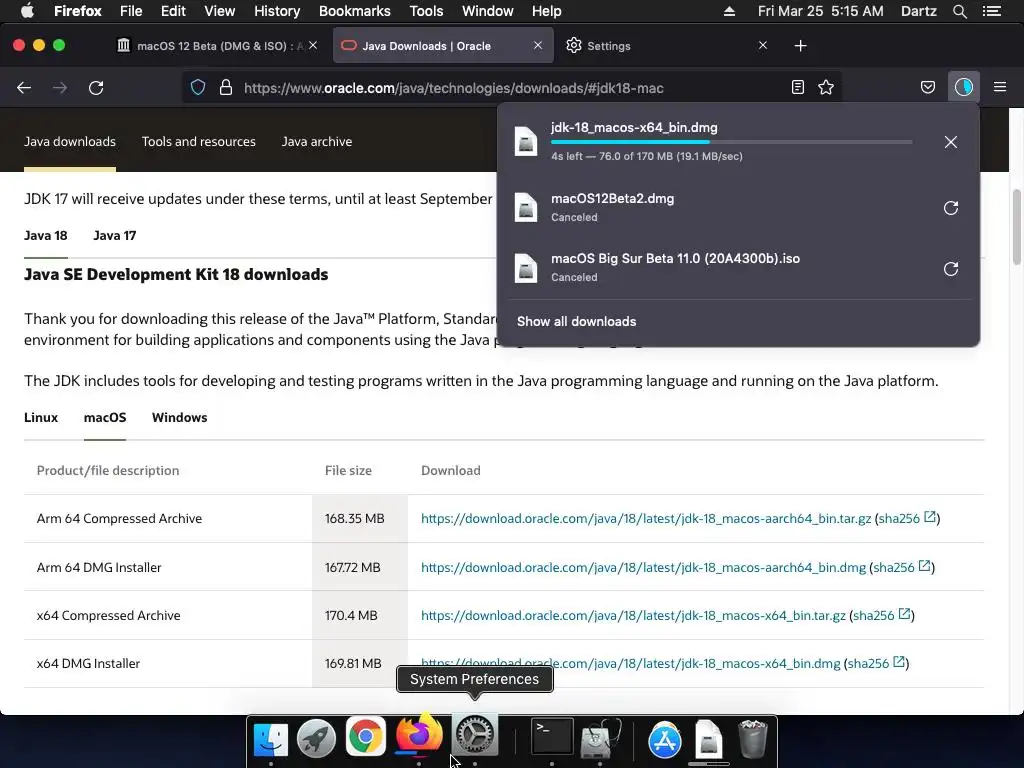Open the Trash in the Dock

click(x=752, y=739)
